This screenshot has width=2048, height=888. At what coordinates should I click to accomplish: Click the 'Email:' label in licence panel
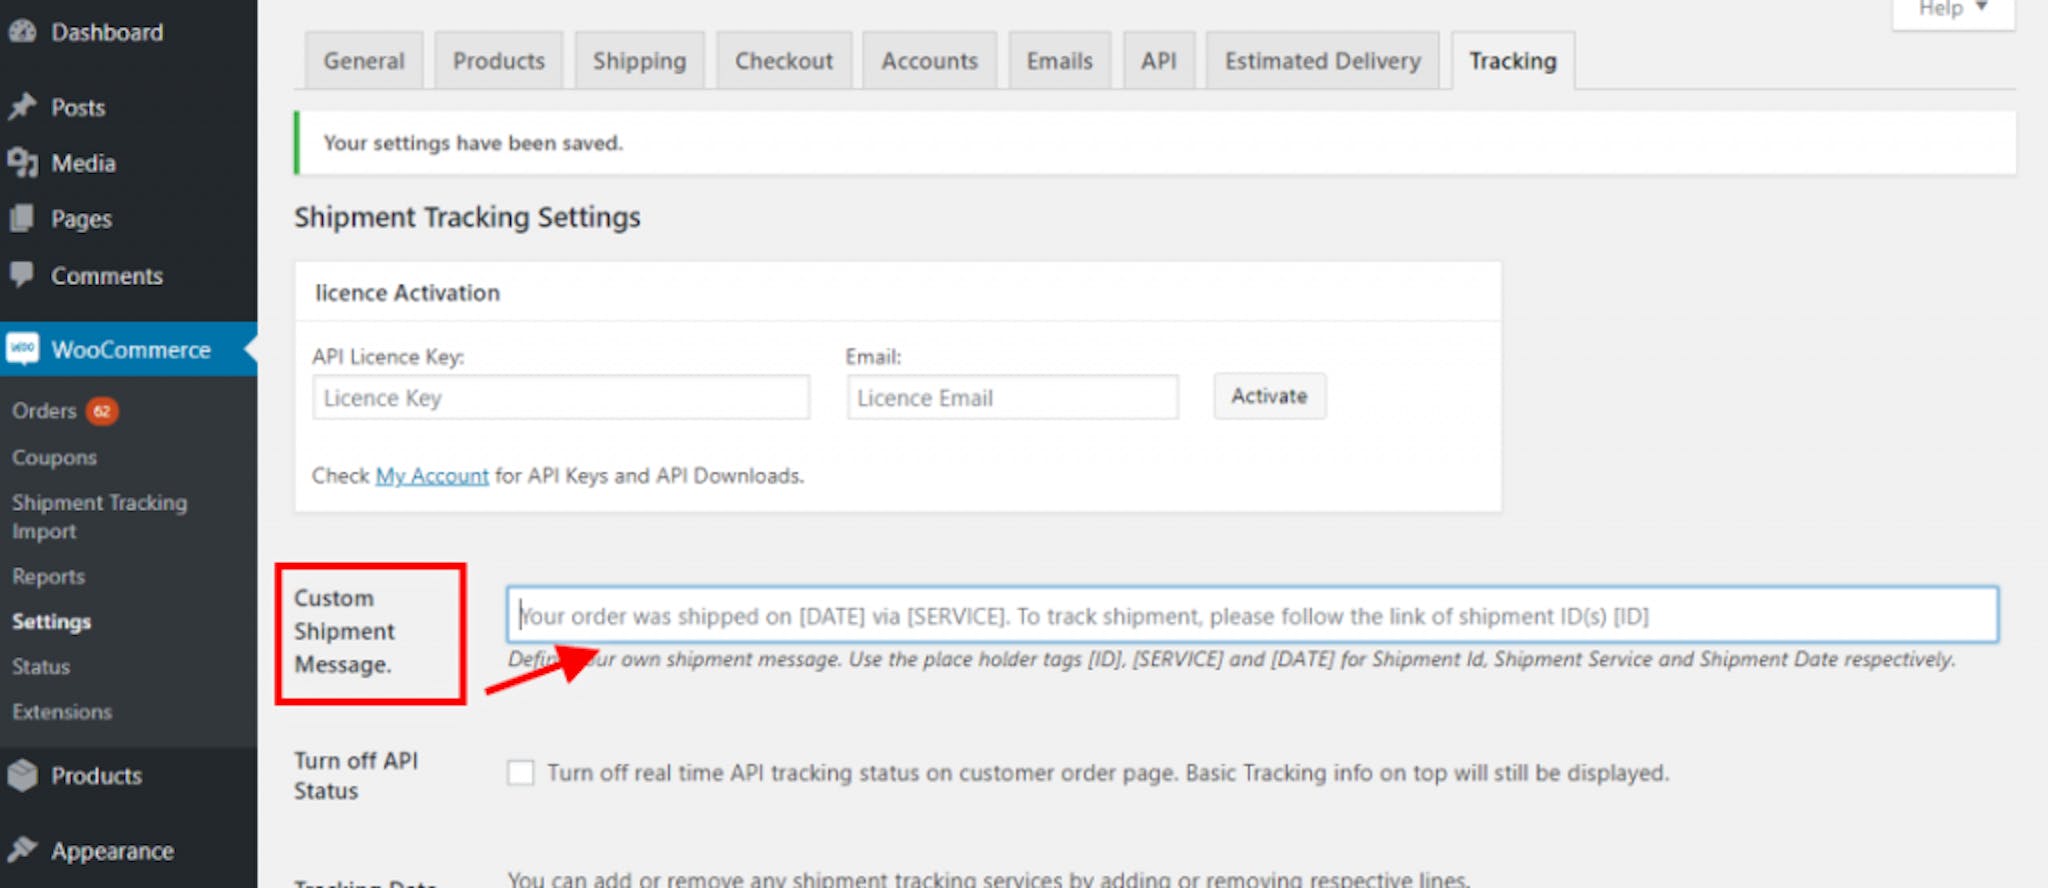873,357
